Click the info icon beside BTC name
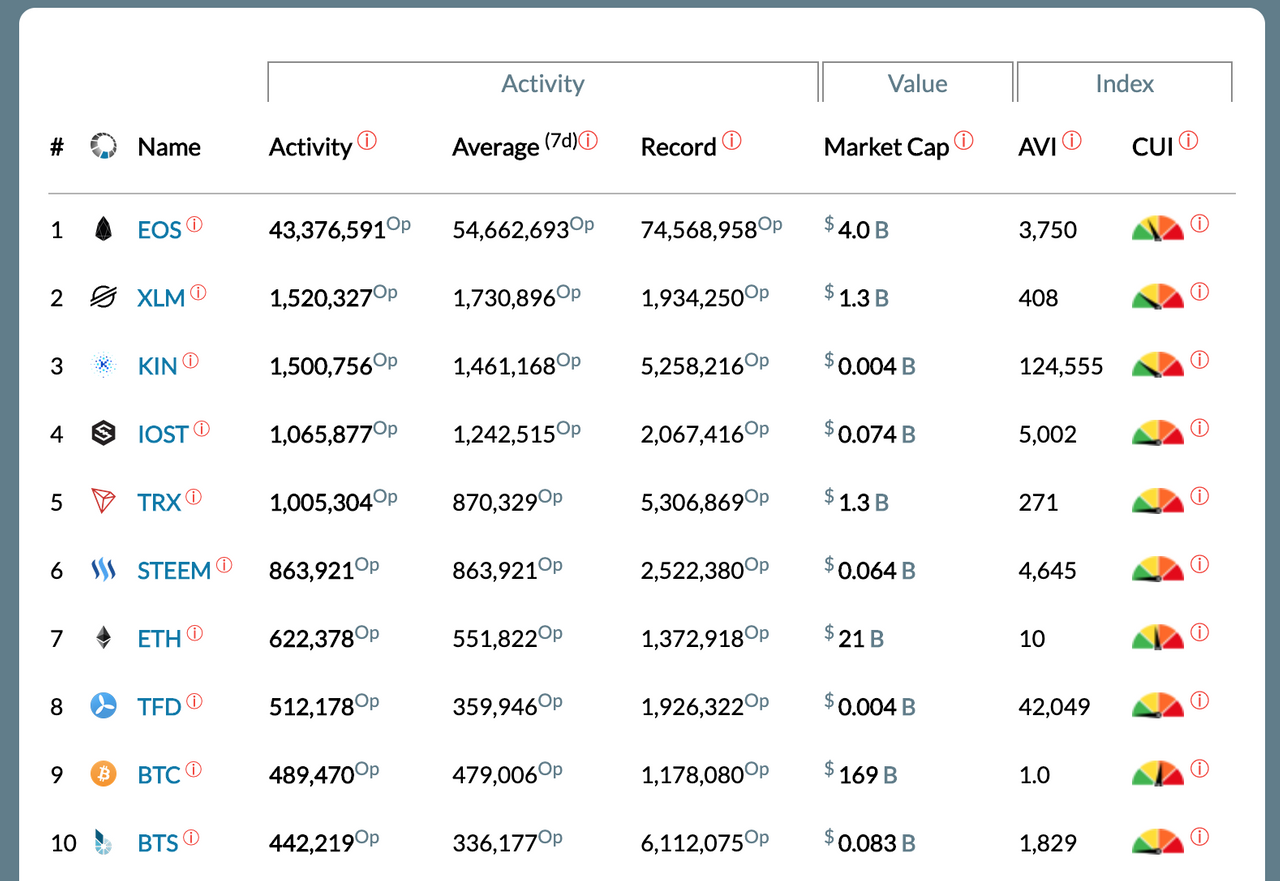The height and width of the screenshot is (881, 1280). [194, 769]
